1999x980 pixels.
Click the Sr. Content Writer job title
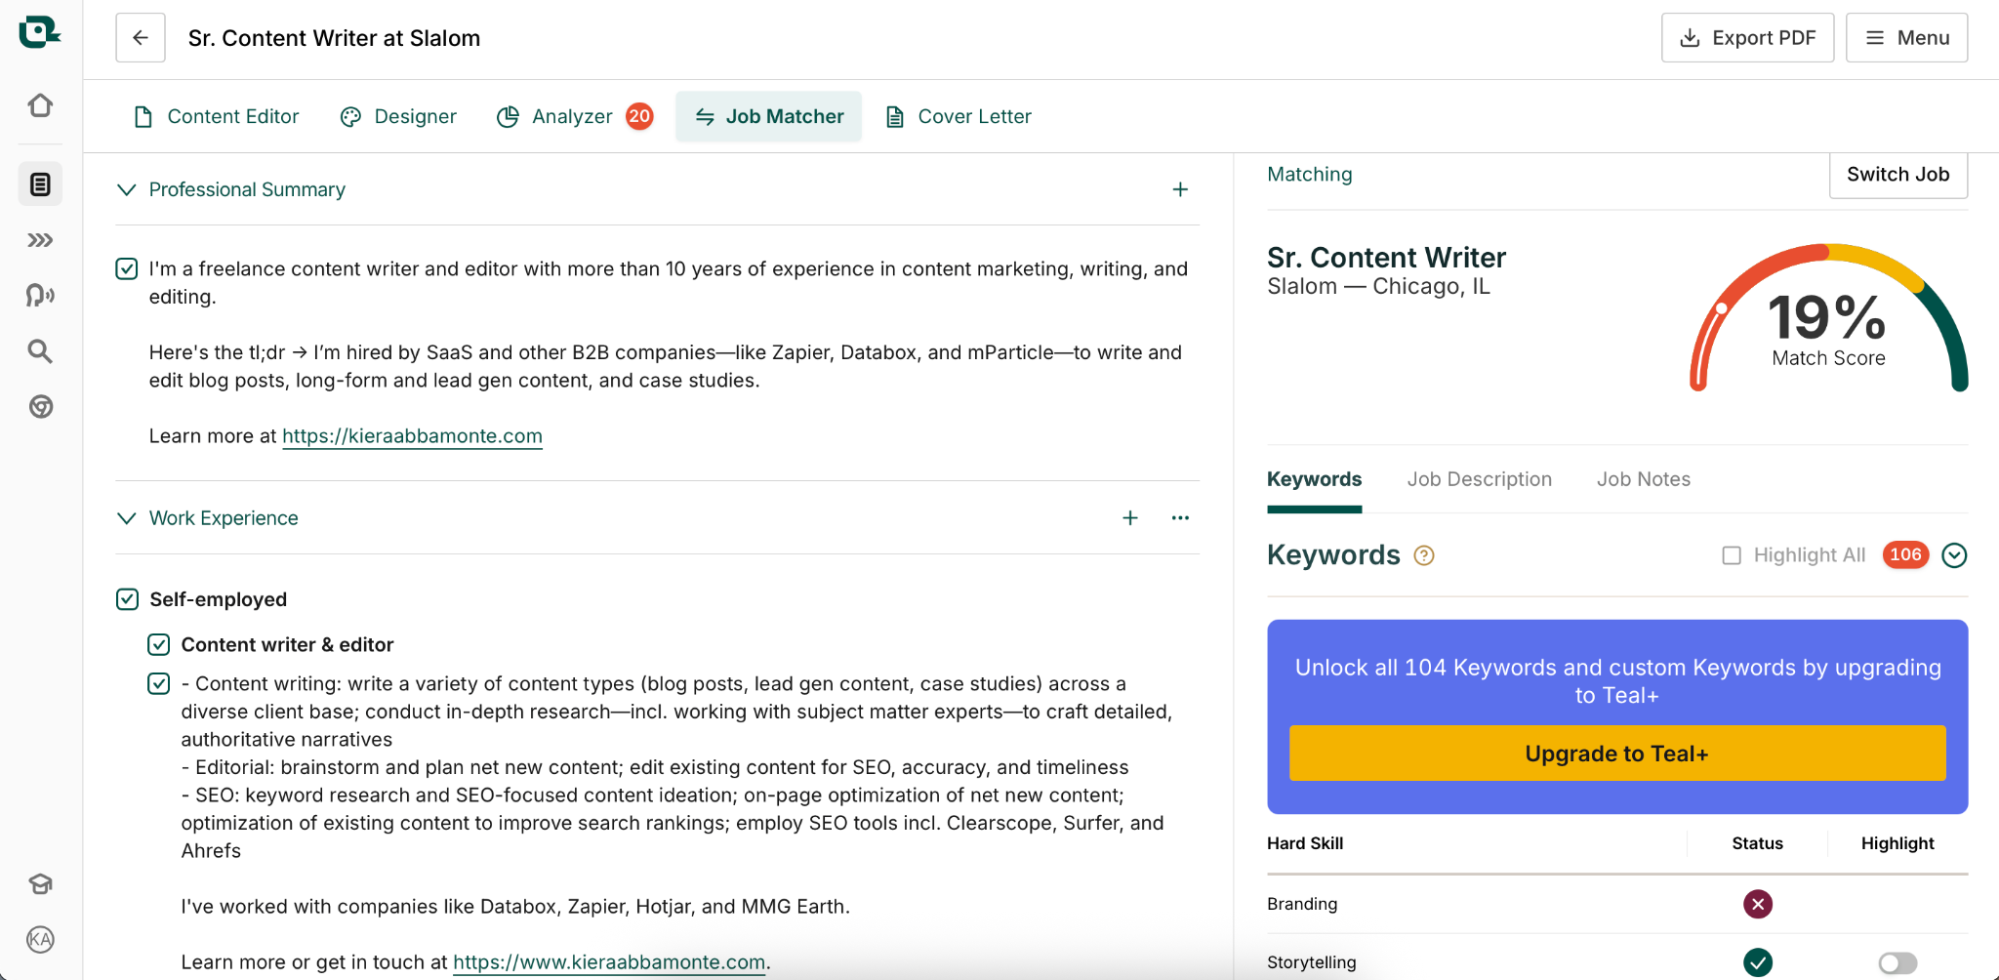pos(1386,258)
